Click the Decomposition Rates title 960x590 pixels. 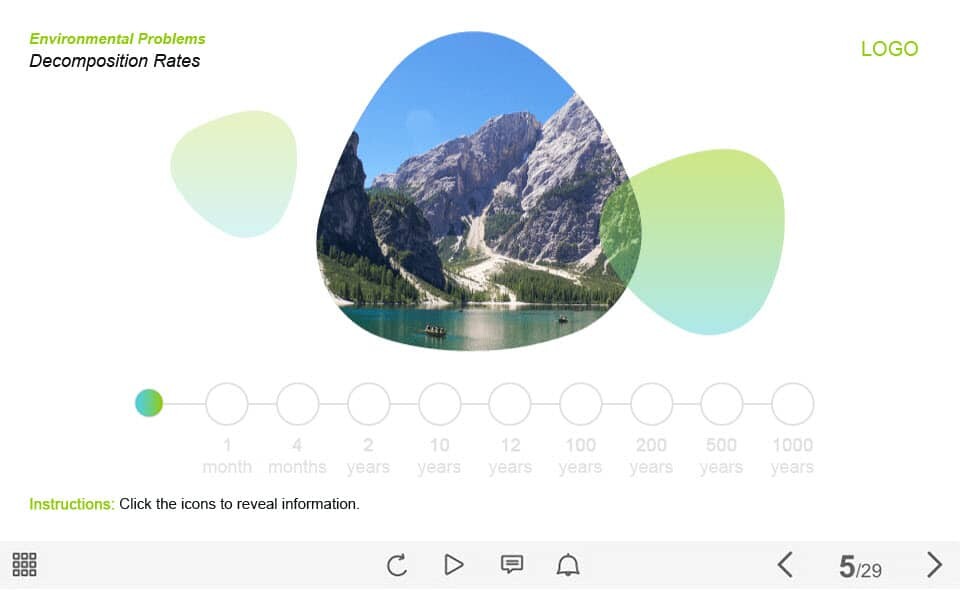[114, 61]
